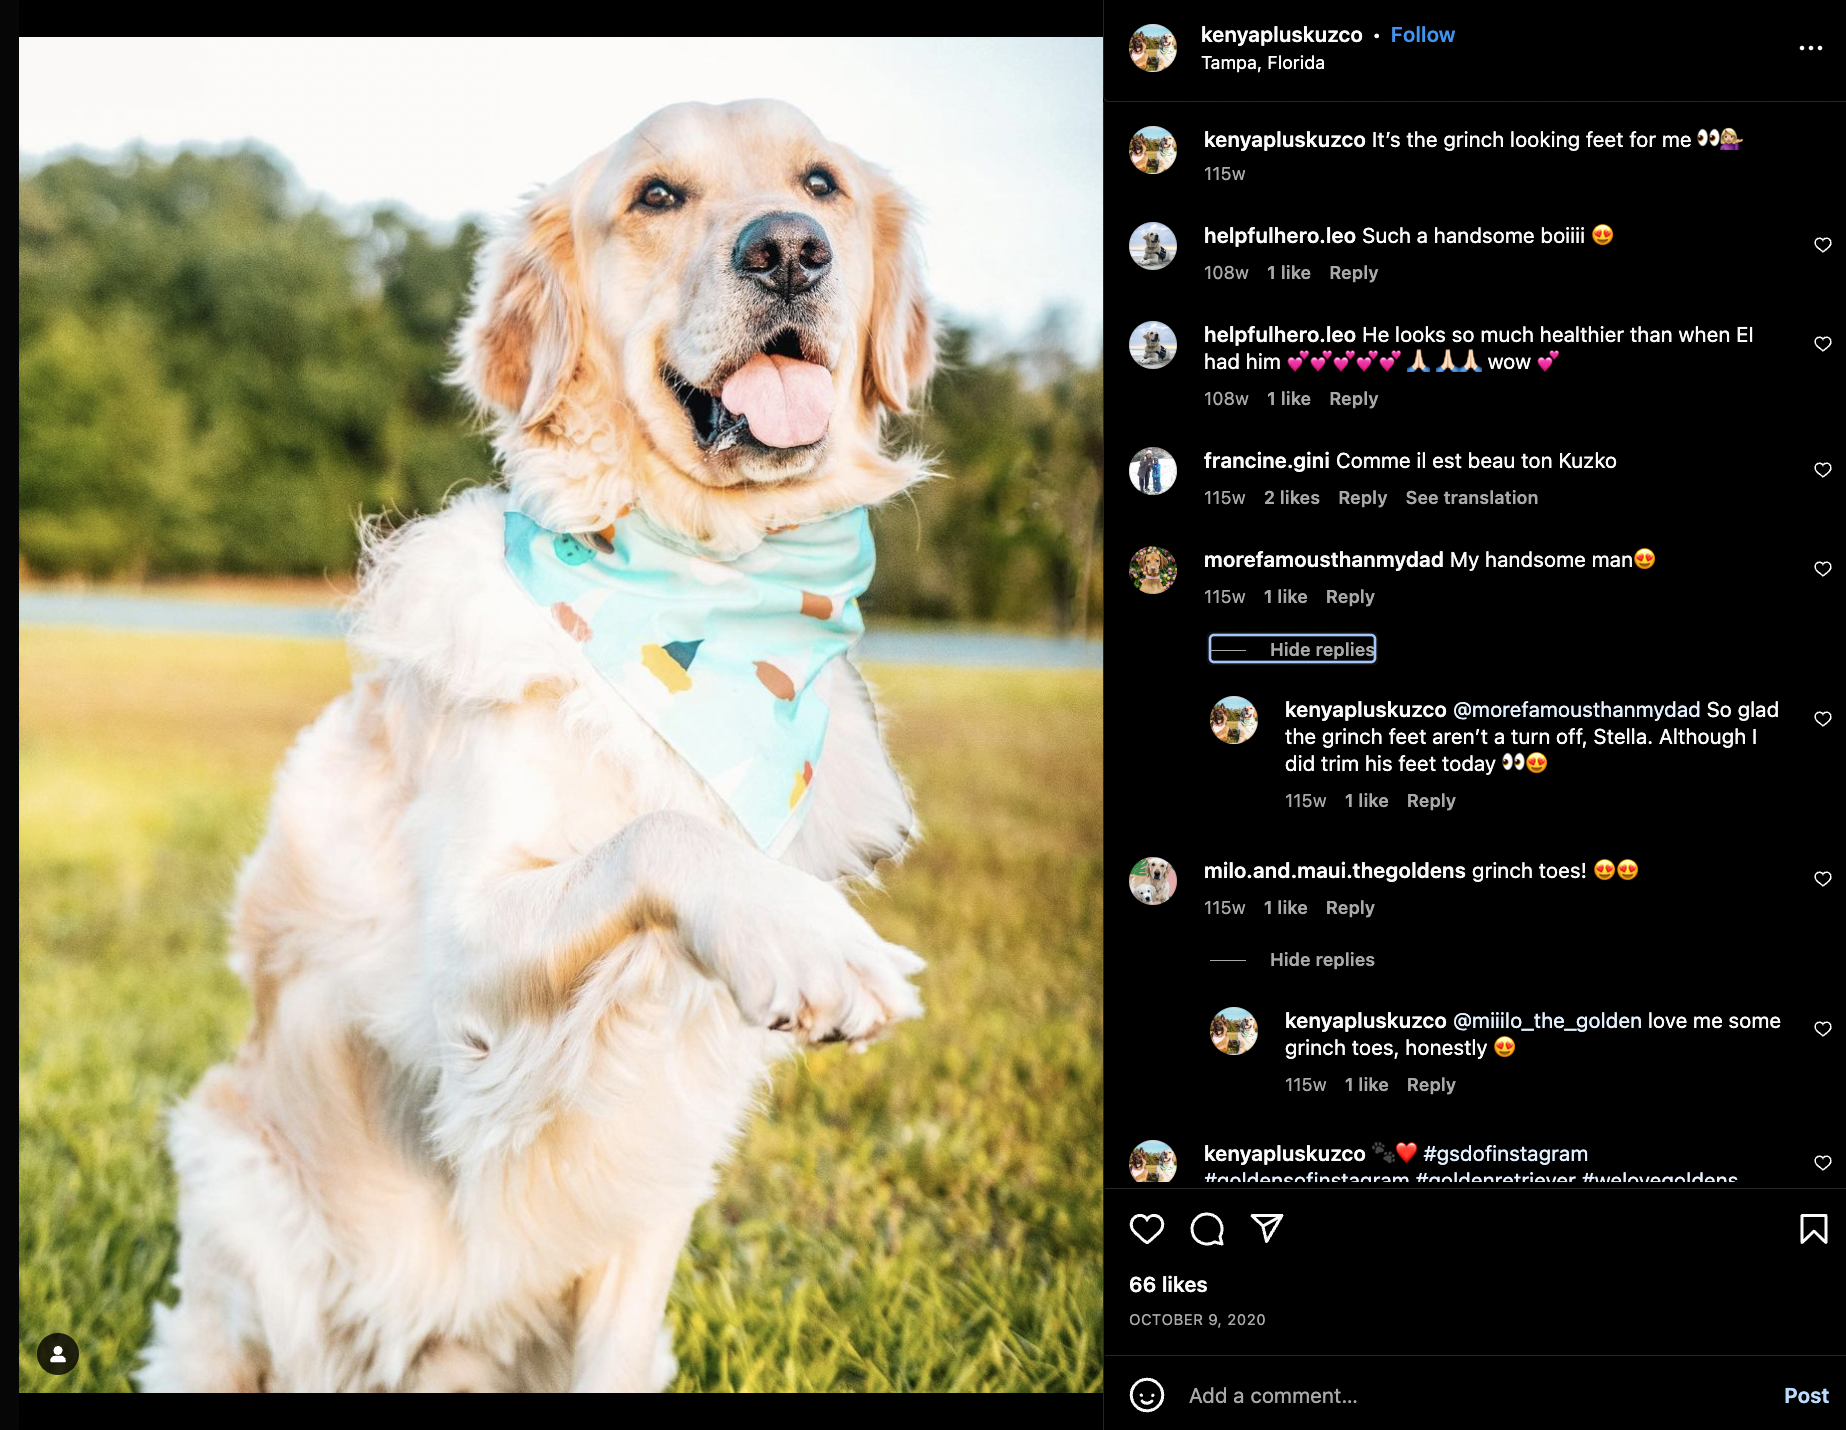Share post via paper plane icon
Viewport: 1846px width, 1430px height.
[x=1267, y=1228]
